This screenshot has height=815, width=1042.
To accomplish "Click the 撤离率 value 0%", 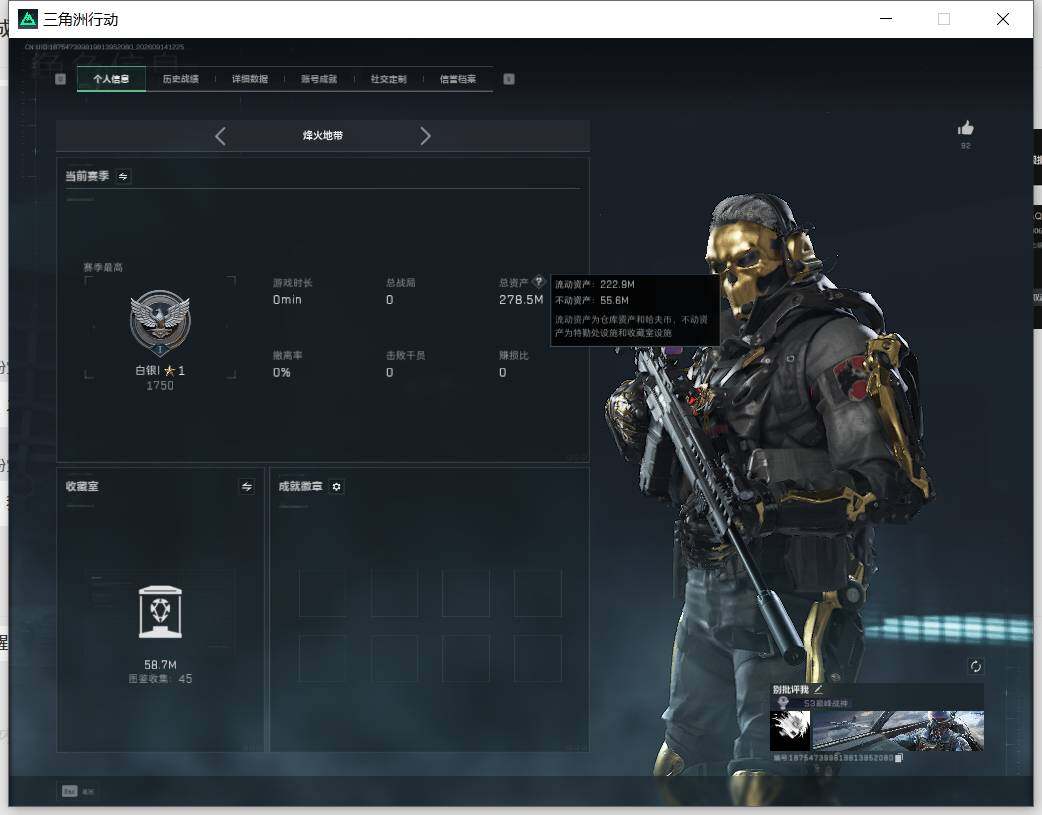I will [282, 372].
